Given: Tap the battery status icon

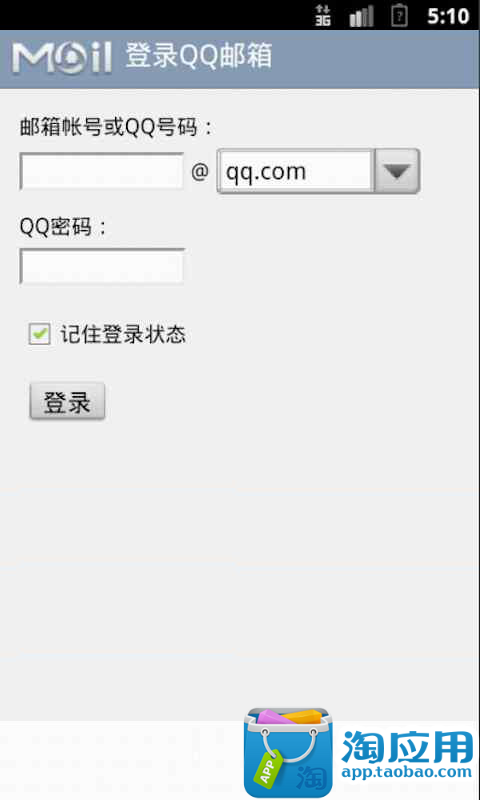Looking at the screenshot, I should point(399,15).
